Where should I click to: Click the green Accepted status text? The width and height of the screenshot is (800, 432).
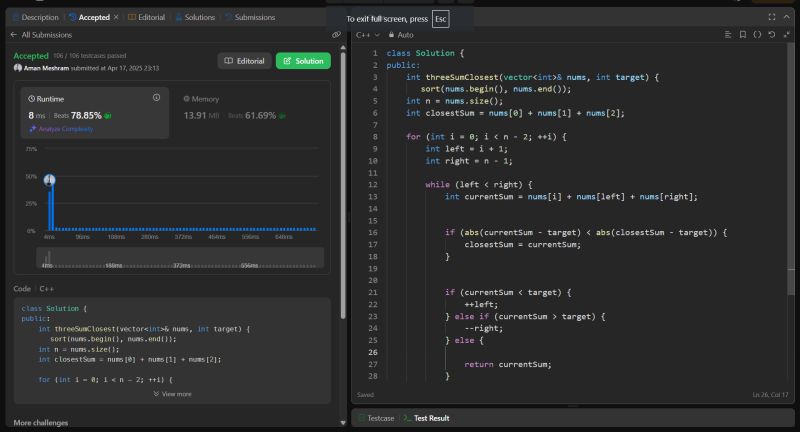(31, 56)
